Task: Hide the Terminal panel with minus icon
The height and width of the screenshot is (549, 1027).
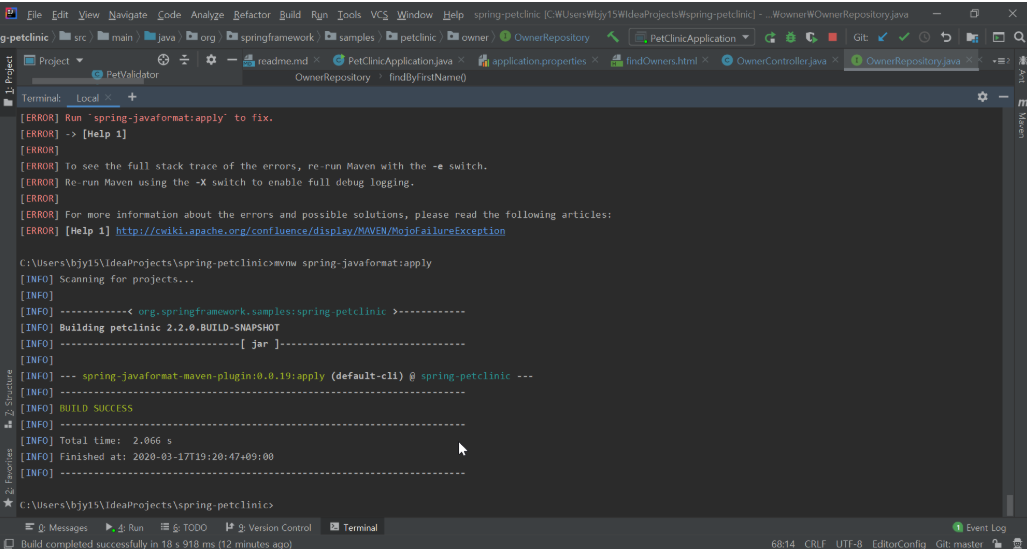Action: pyautogui.click(x=1003, y=97)
